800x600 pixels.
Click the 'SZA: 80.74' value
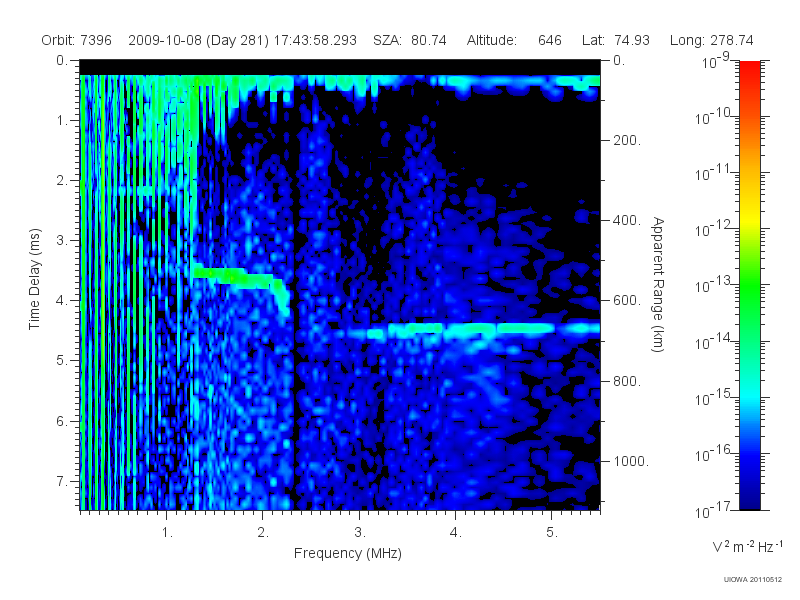[x=410, y=40]
